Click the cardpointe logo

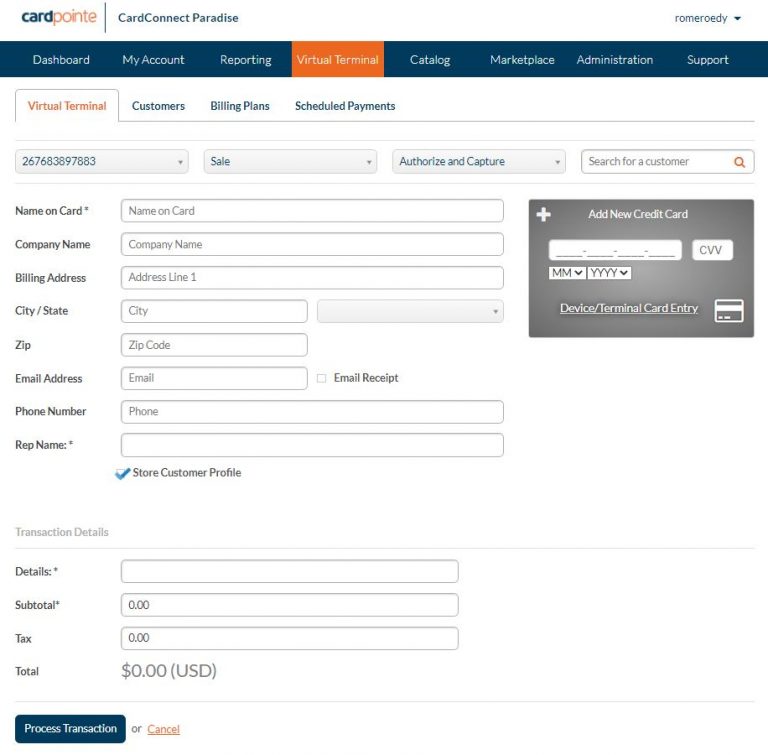point(59,17)
